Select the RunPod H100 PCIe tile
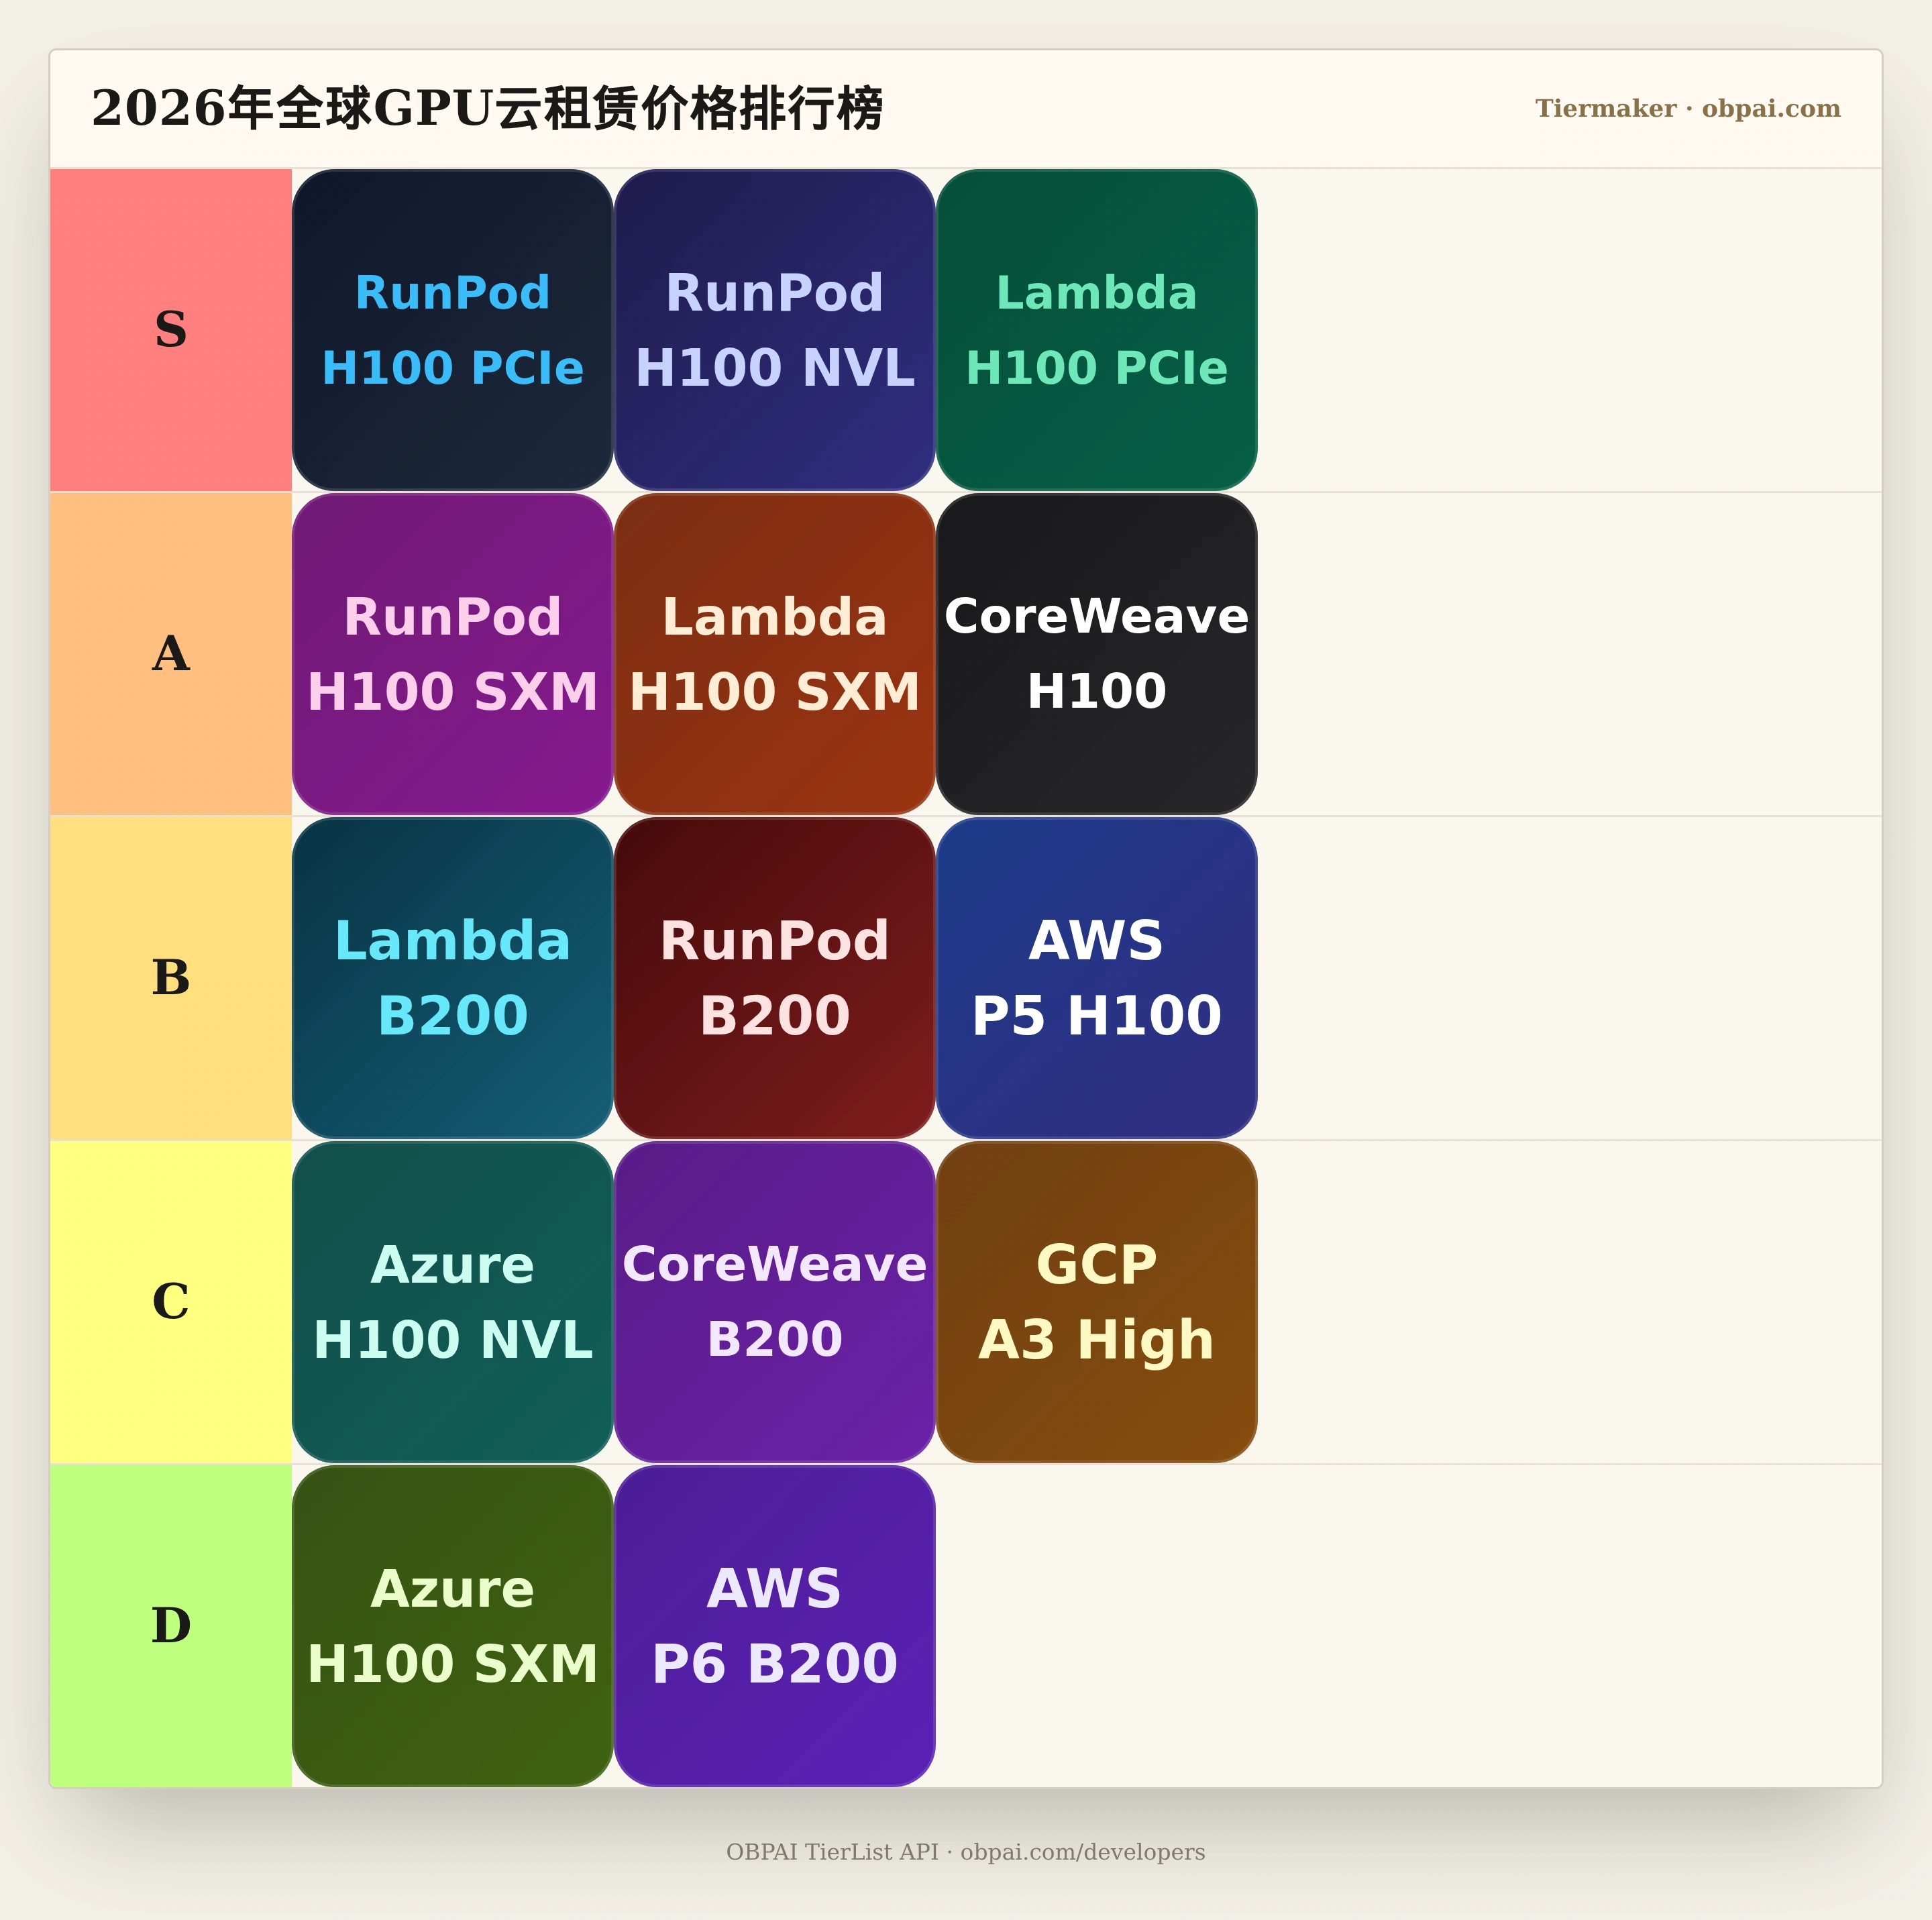The width and height of the screenshot is (1932, 1920). [452, 330]
